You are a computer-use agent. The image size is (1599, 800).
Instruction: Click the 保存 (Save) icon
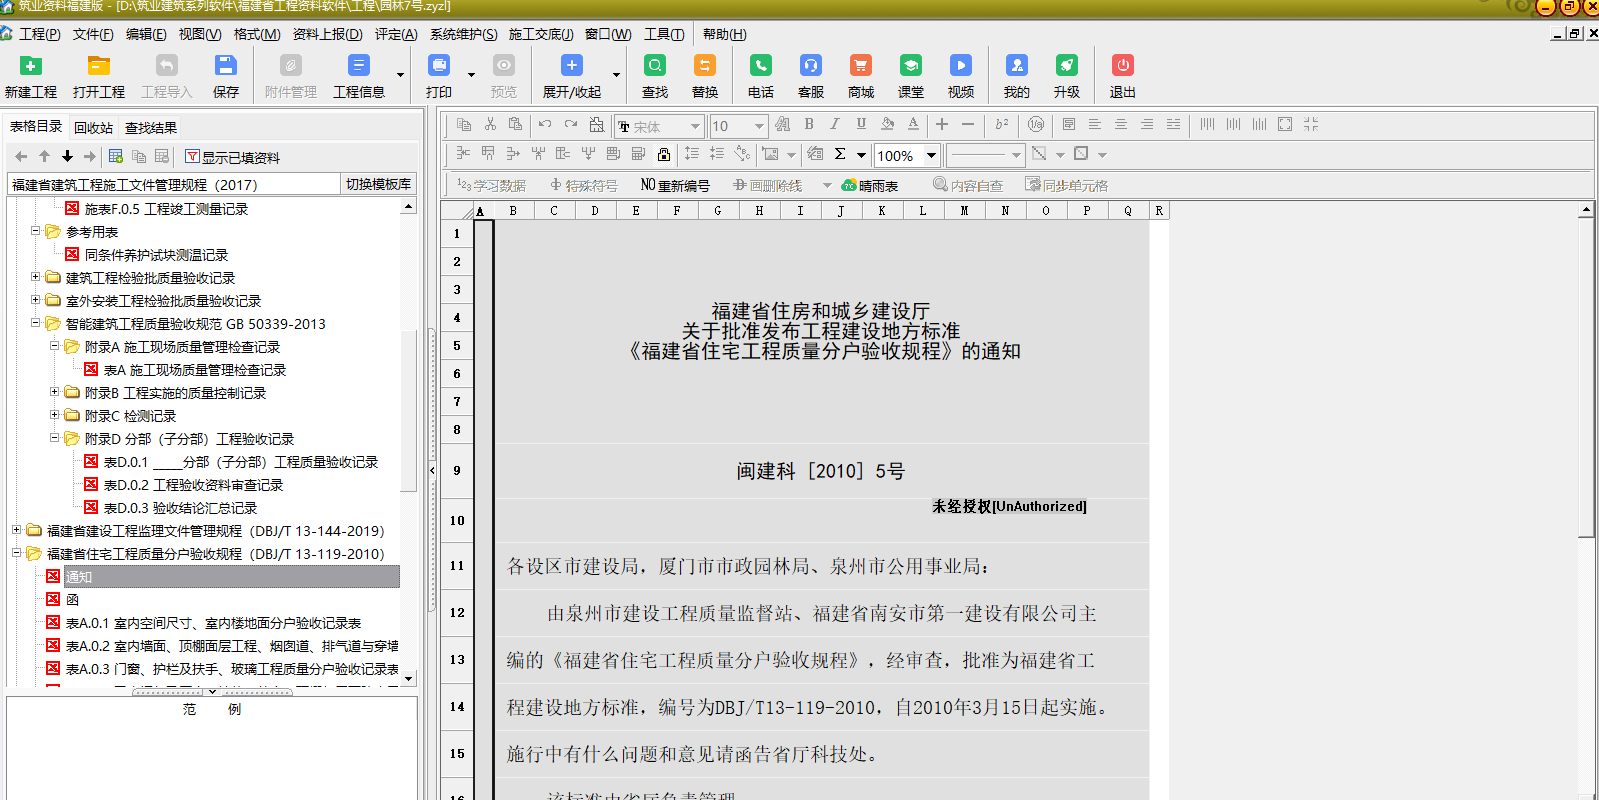(x=225, y=66)
